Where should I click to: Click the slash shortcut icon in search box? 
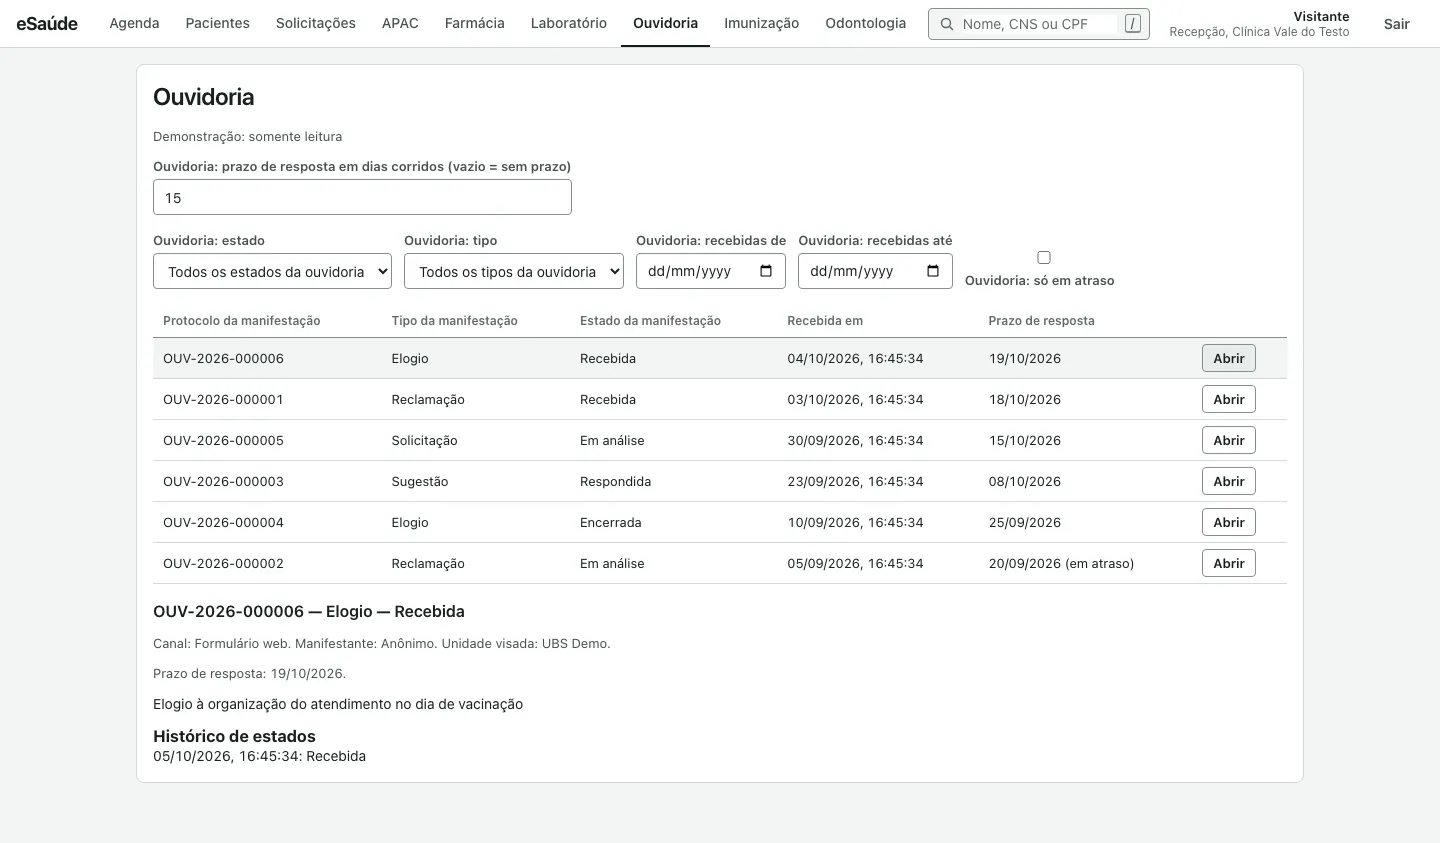[1132, 23]
